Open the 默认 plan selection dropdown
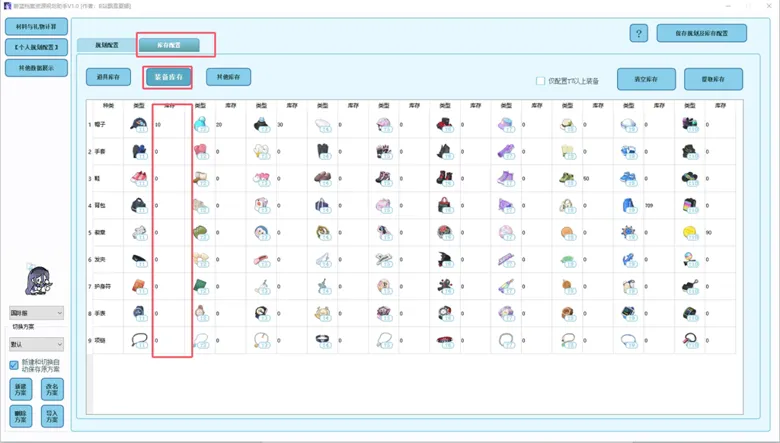This screenshot has width=780, height=443. tap(36, 344)
